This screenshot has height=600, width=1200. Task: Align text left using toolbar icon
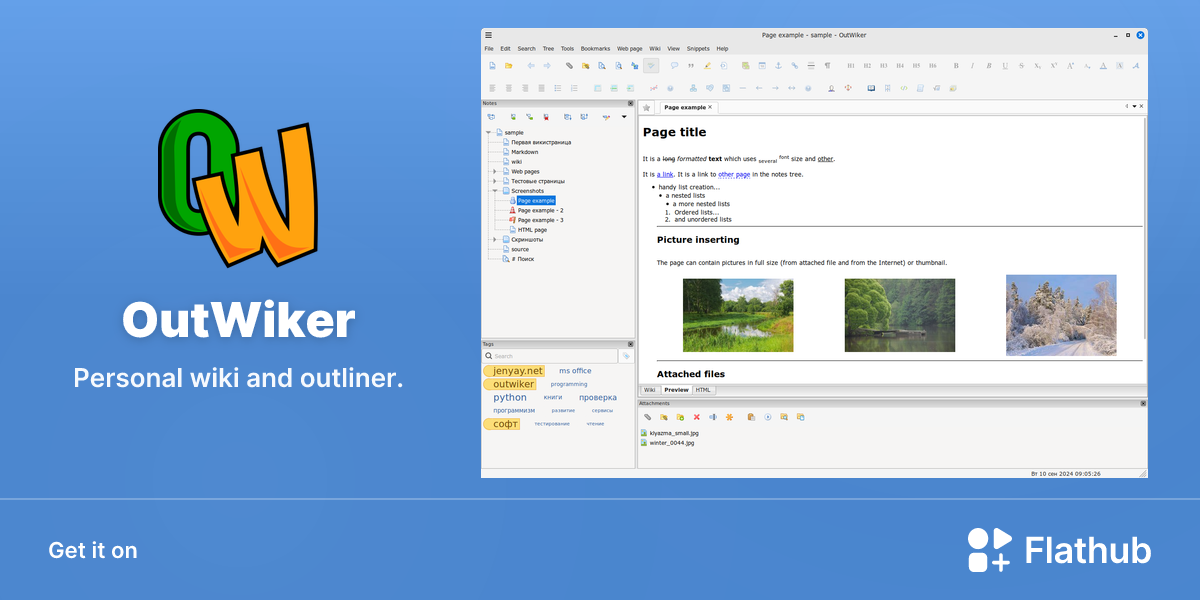492,88
